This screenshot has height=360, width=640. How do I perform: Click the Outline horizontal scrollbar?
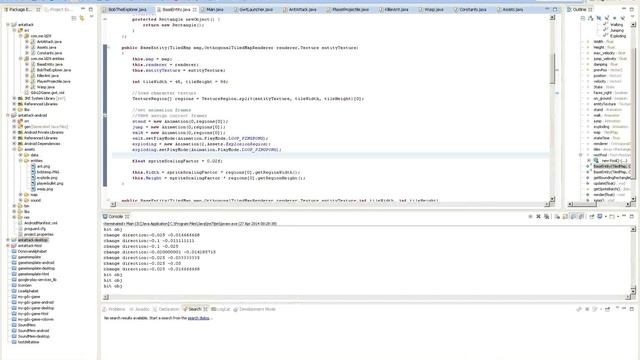click(x=600, y=204)
